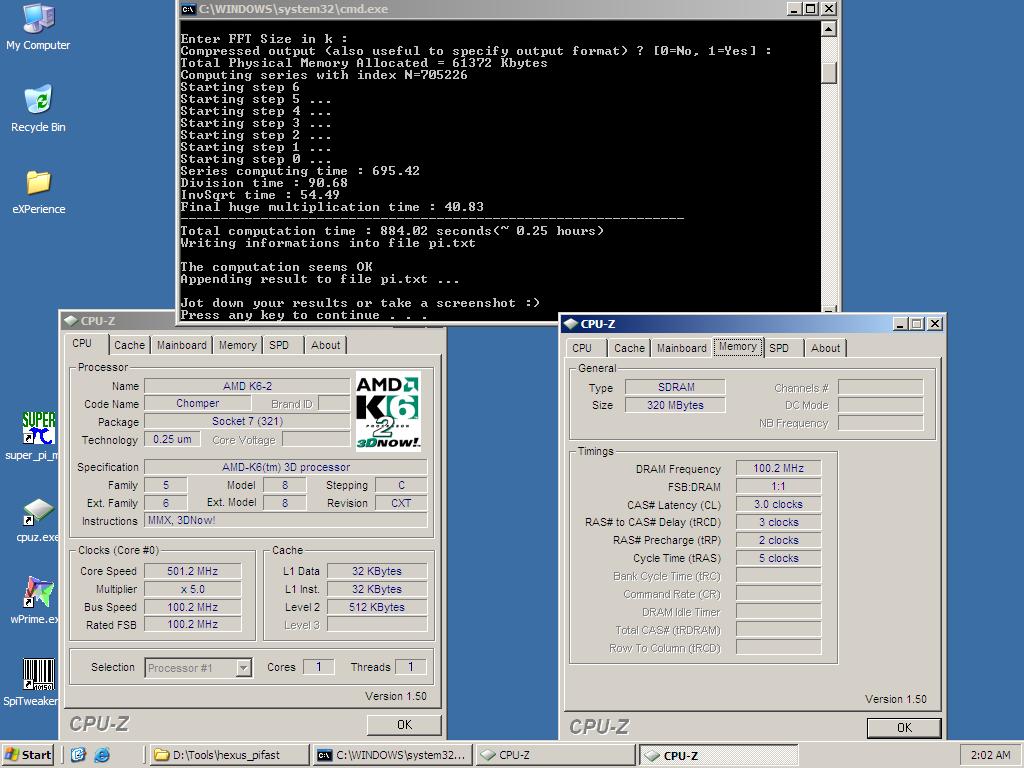Click the cmd.exe scrollbar up arrow

(828, 29)
